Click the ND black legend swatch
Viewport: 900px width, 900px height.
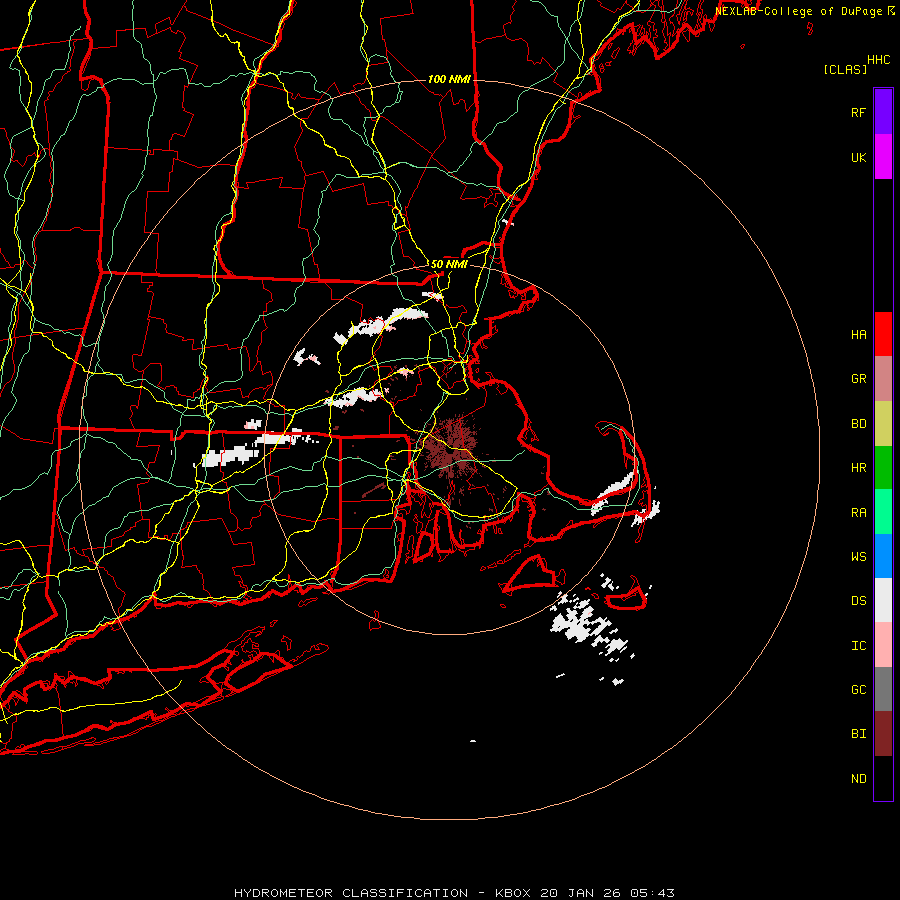click(x=883, y=778)
